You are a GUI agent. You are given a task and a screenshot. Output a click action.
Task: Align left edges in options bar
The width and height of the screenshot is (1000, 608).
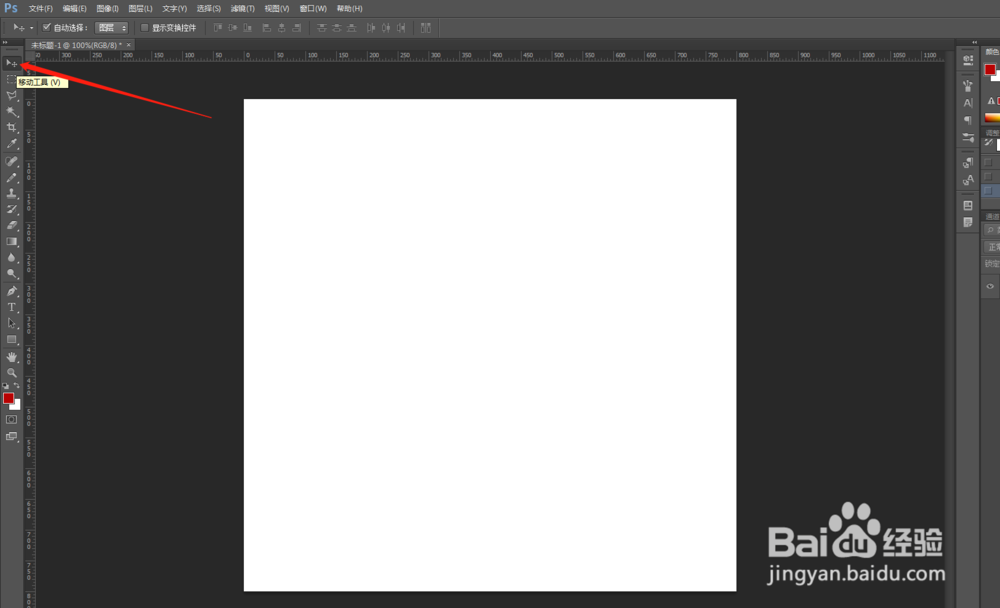[267, 28]
